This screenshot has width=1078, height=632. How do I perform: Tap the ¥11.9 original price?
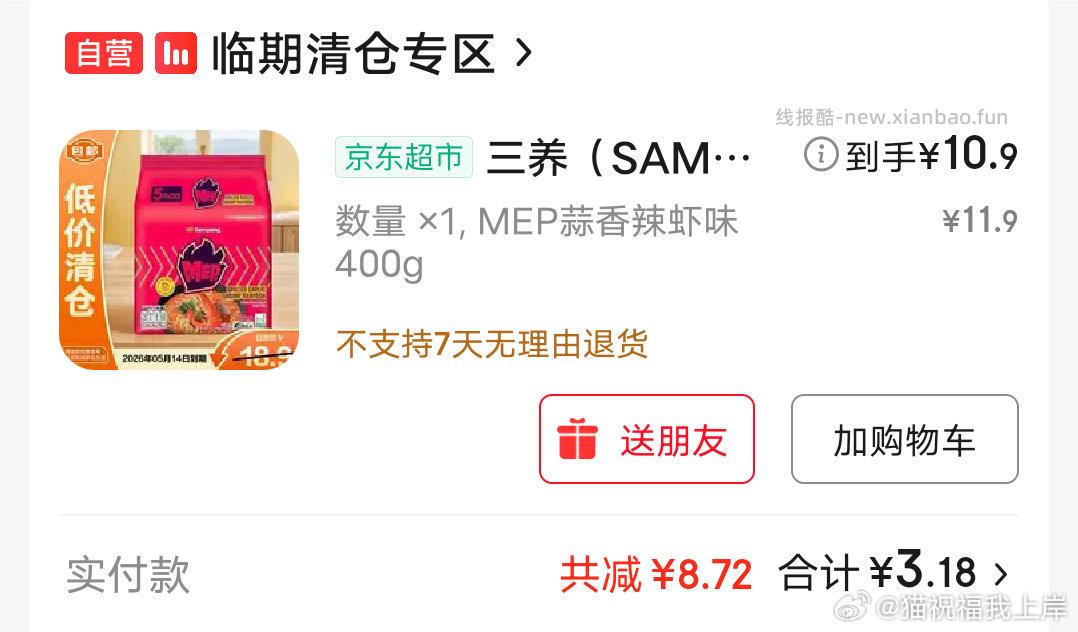[980, 220]
